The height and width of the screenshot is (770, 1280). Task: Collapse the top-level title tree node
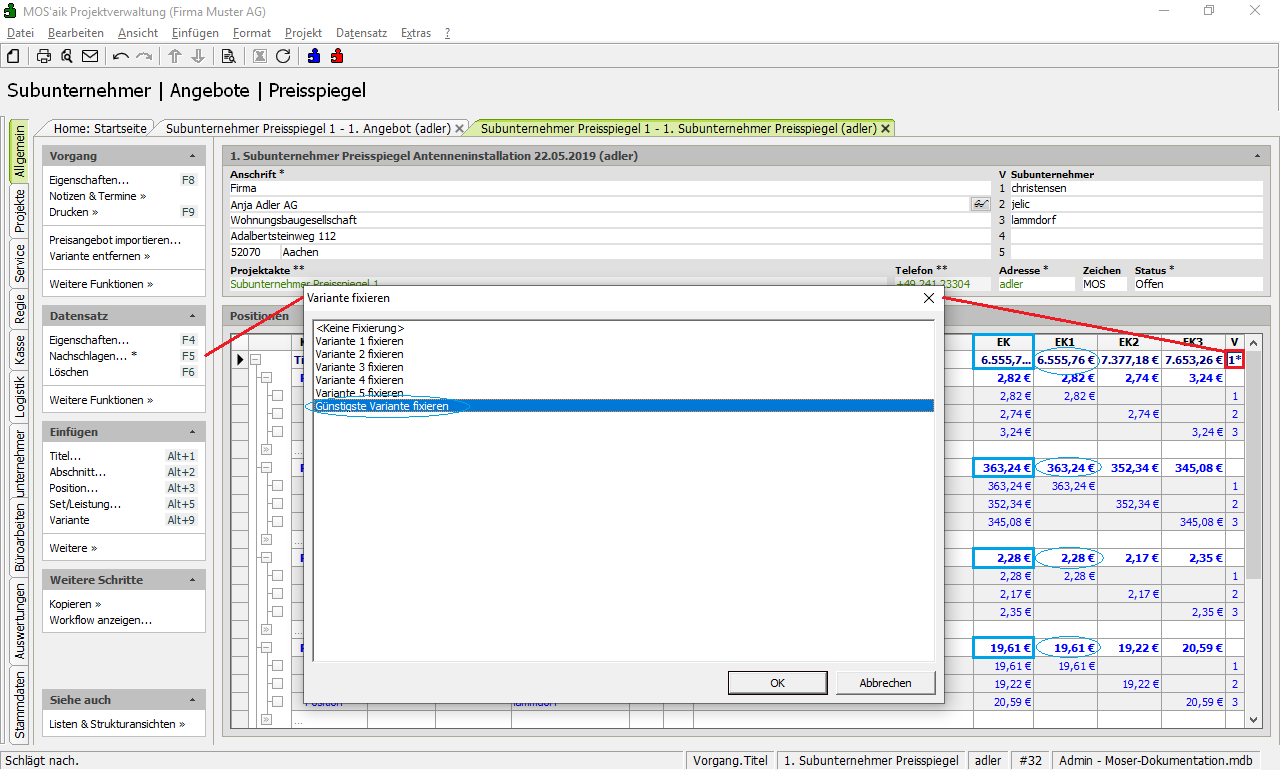point(255,360)
